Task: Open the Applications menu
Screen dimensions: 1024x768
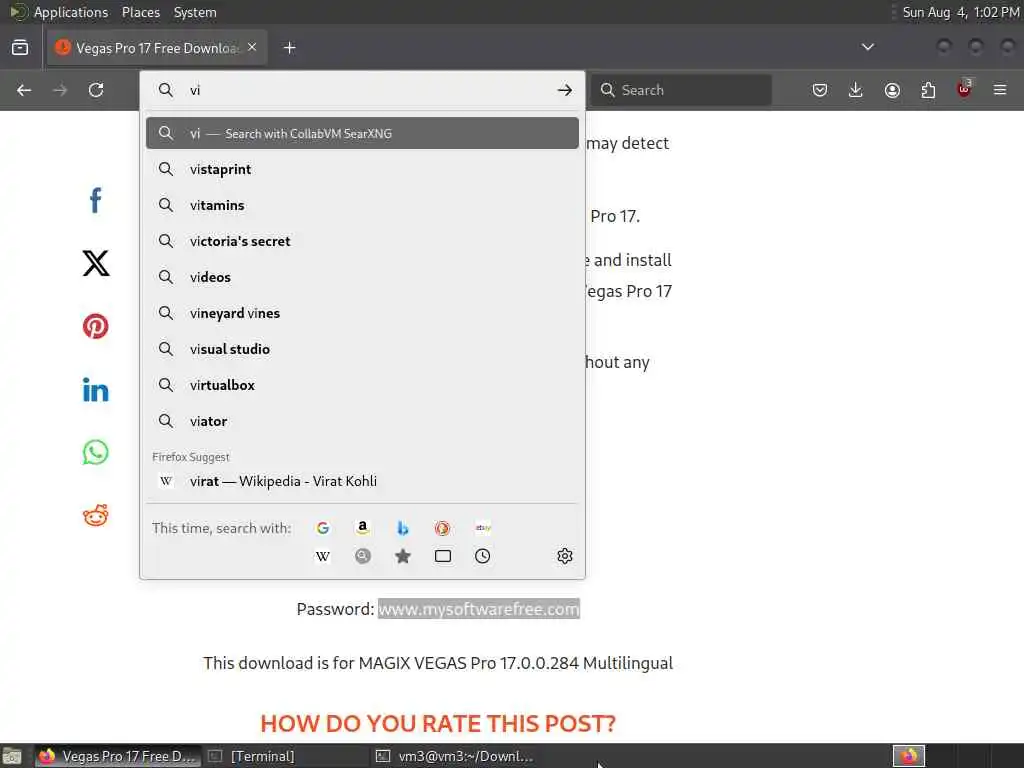Action: 71,12
